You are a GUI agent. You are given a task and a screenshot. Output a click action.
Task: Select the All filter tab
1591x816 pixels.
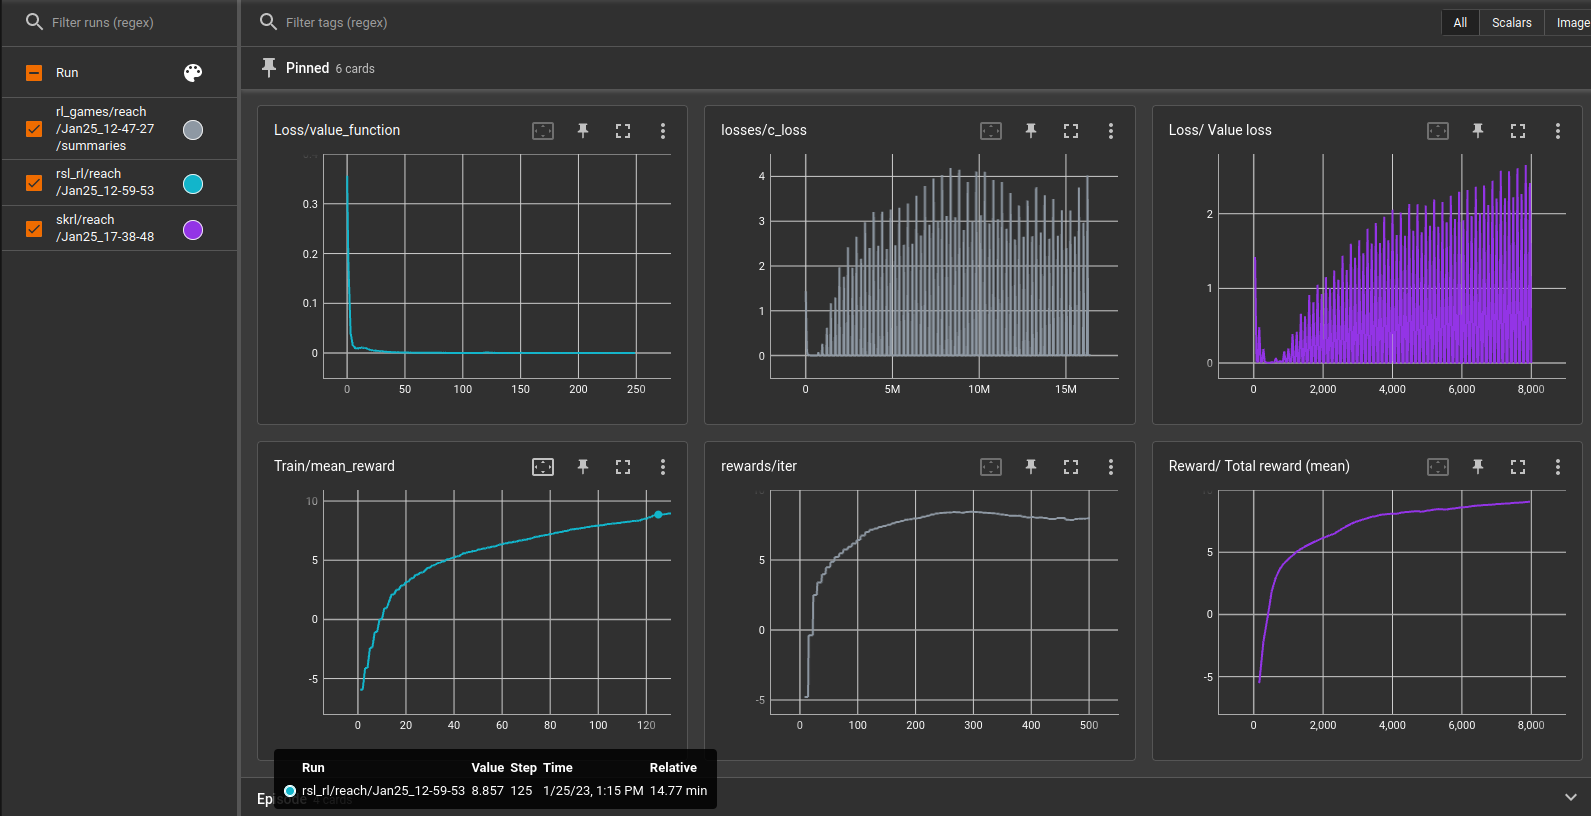(1460, 22)
